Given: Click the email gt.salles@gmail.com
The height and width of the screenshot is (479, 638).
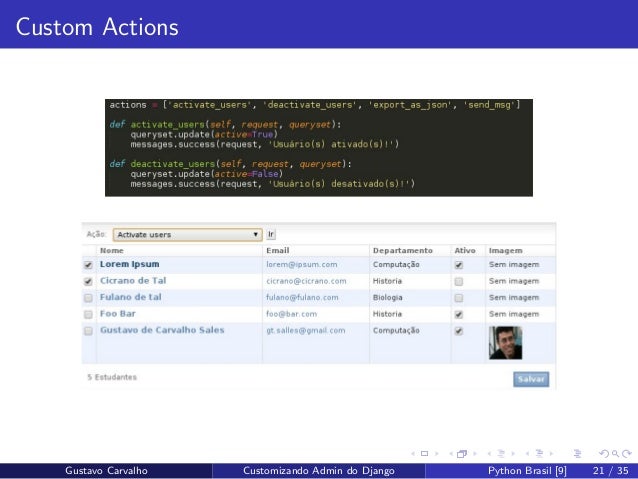Looking at the screenshot, I should [306, 330].
